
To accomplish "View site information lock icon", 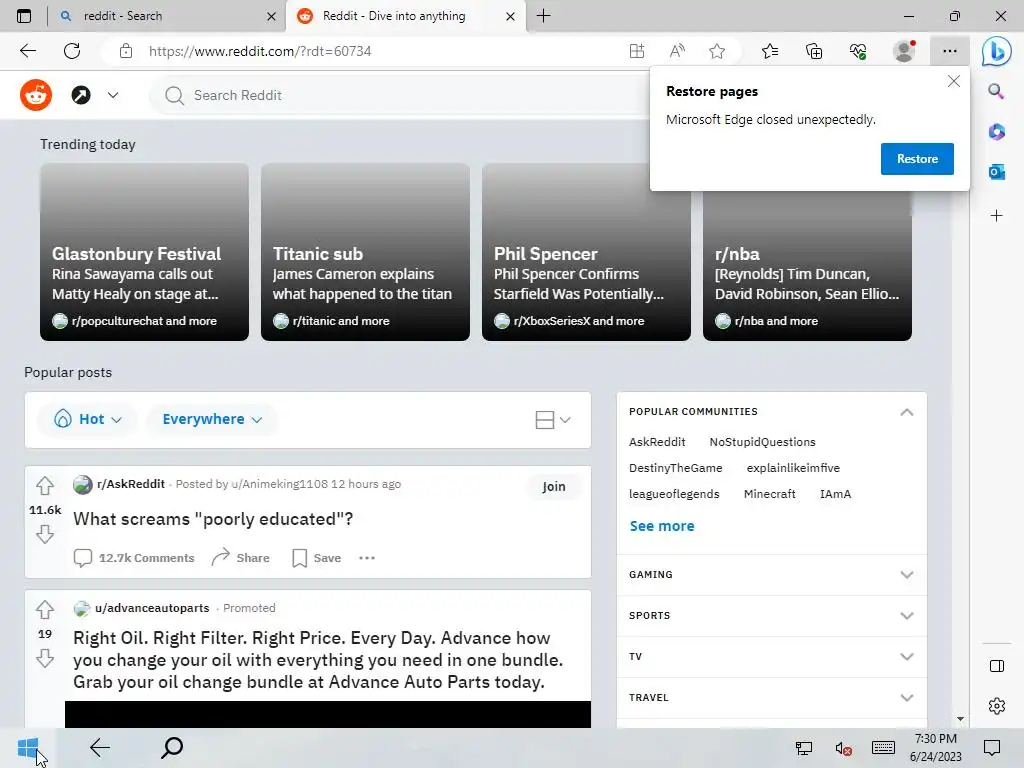I will tap(126, 51).
